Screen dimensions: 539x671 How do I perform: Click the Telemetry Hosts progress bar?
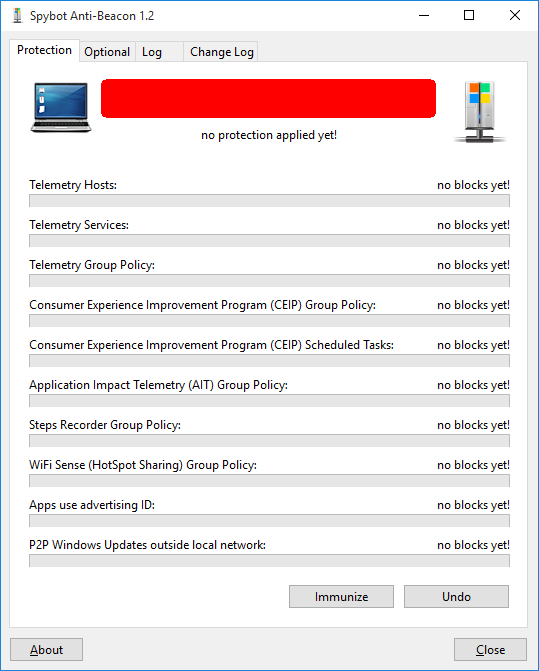270,201
